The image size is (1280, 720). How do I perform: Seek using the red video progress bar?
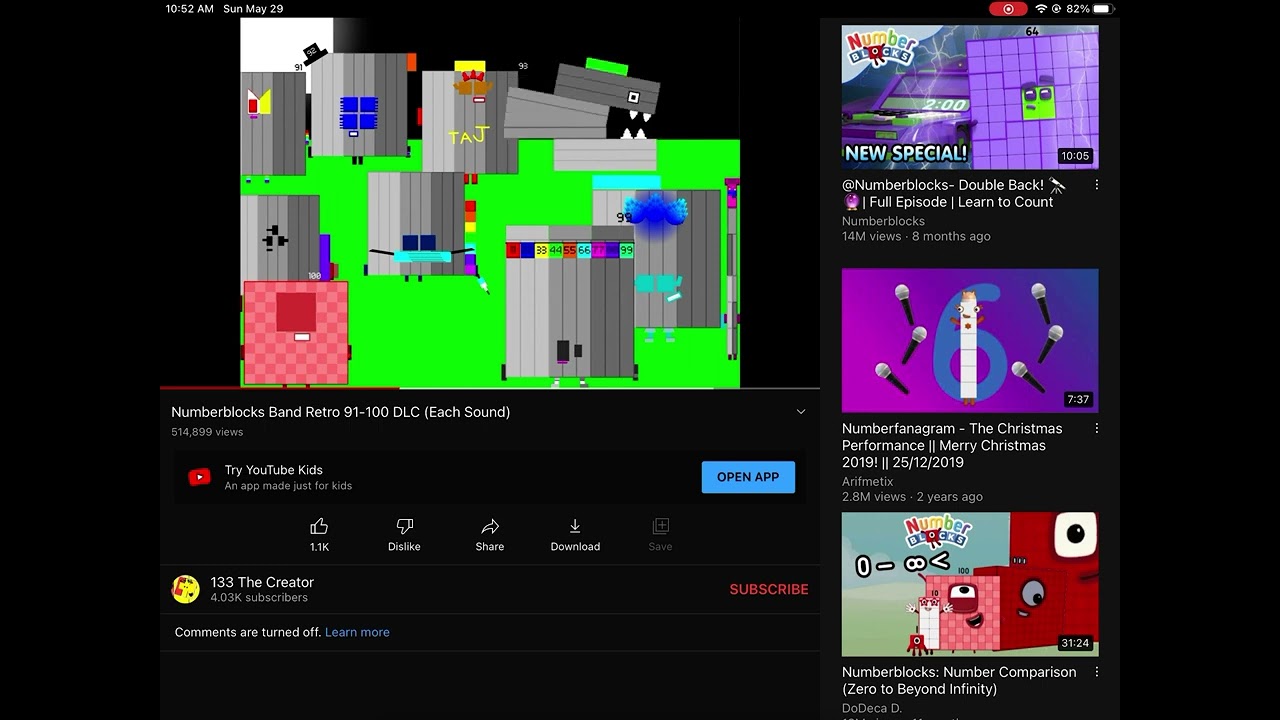click(x=490, y=388)
